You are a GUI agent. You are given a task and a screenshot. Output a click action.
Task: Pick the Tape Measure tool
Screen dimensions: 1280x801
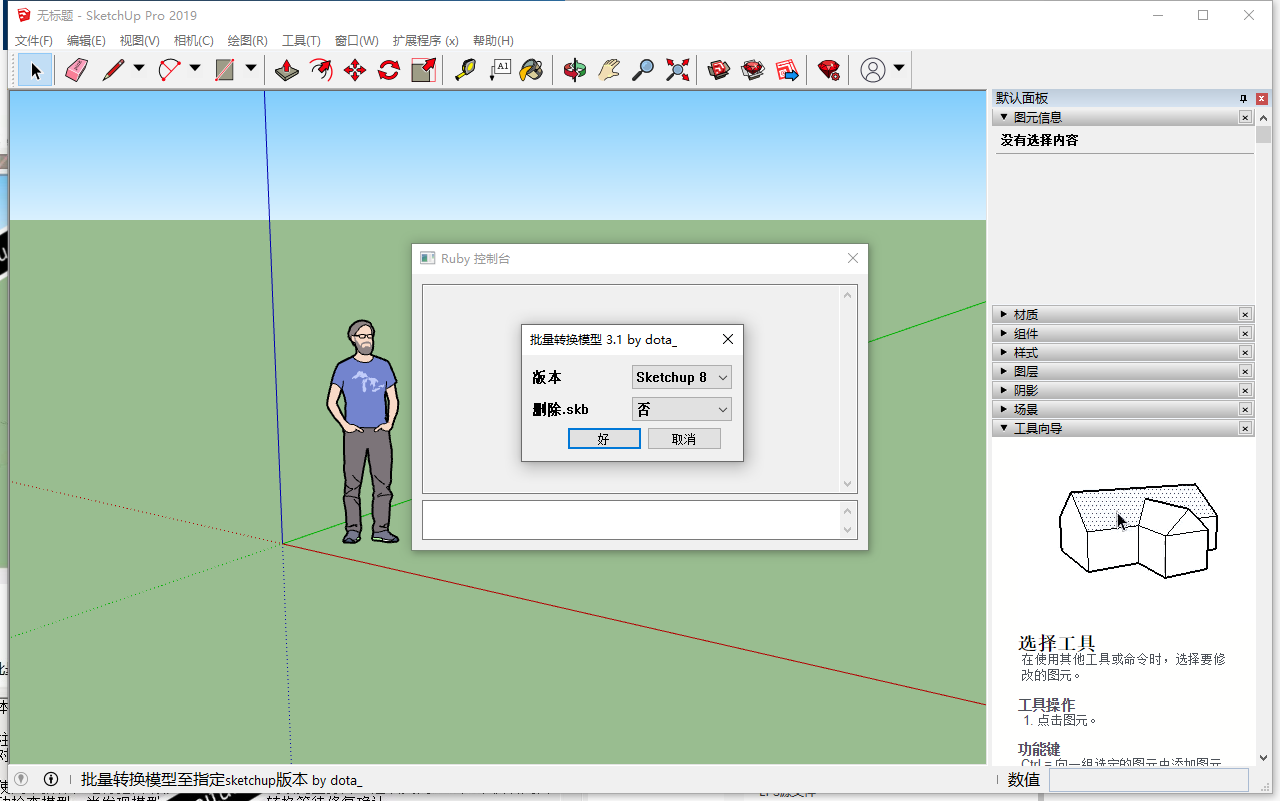pos(465,70)
